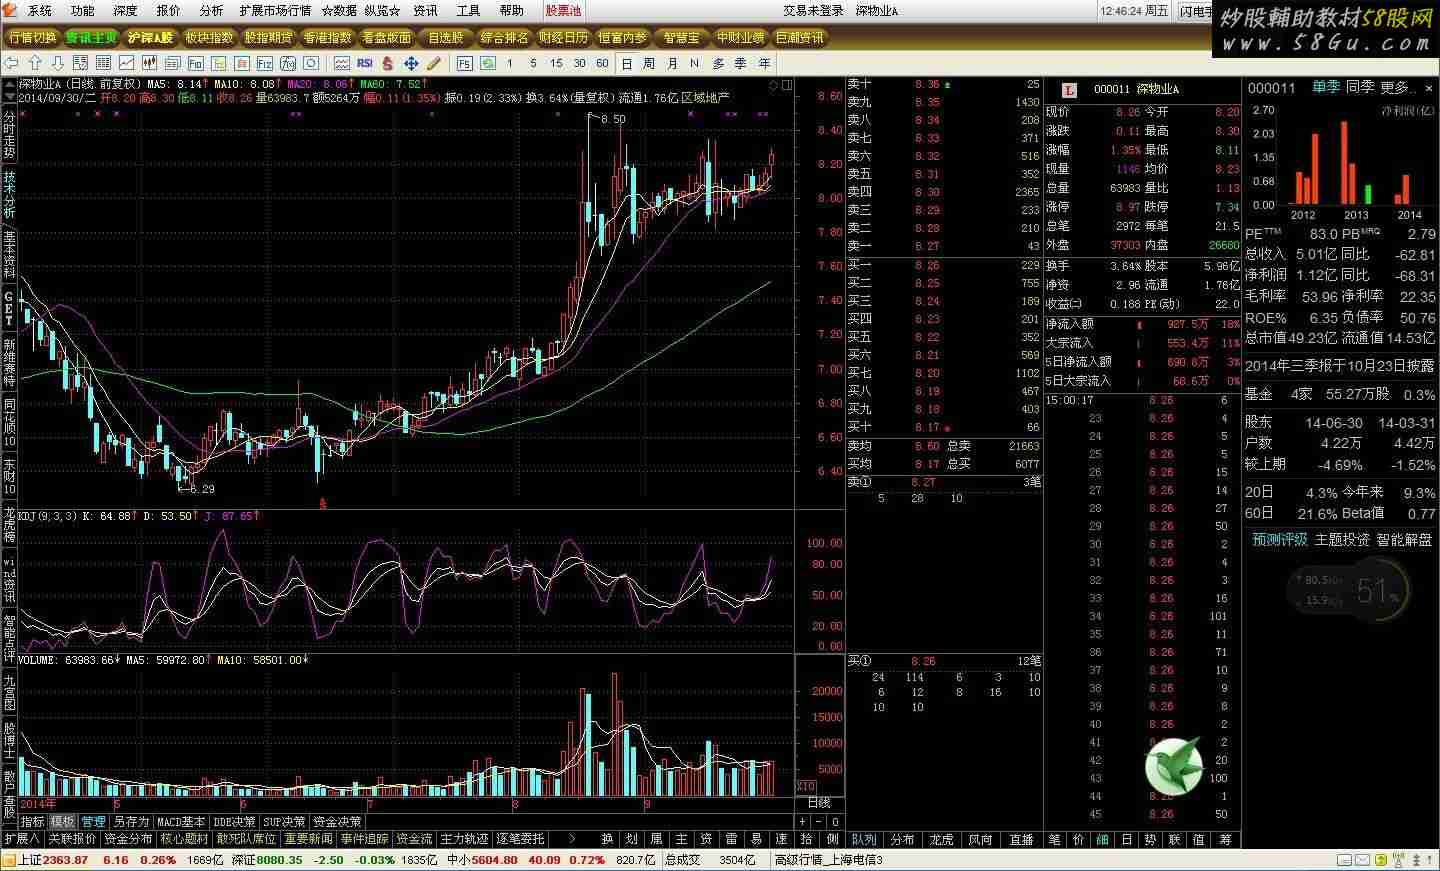Open the 综合排名 button
The width and height of the screenshot is (1440, 871).
505,37
